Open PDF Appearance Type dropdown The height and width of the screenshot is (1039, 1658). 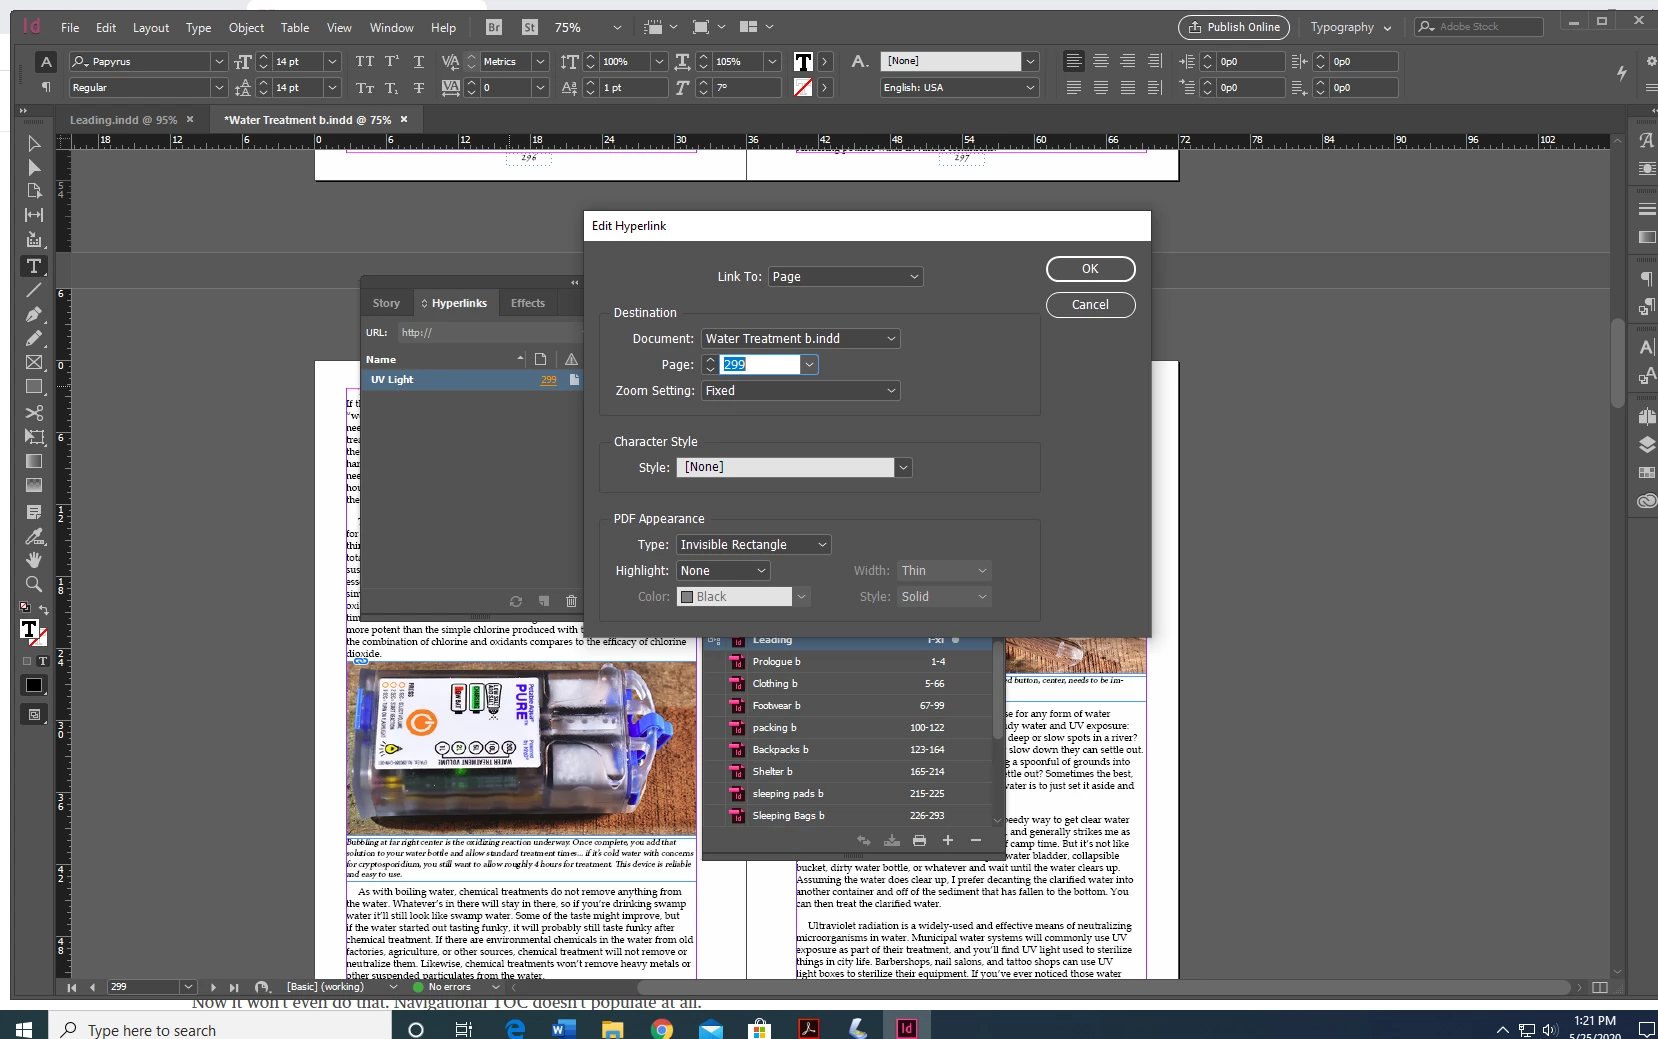click(x=754, y=545)
